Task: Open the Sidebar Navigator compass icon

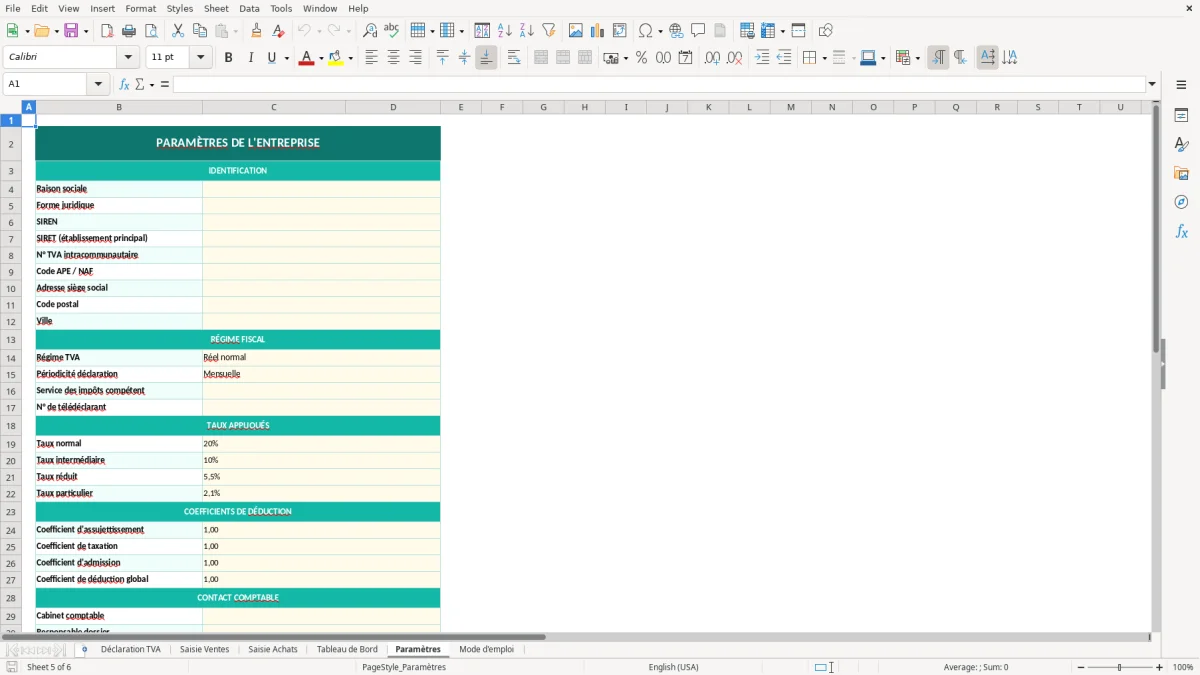Action: [x=1181, y=202]
